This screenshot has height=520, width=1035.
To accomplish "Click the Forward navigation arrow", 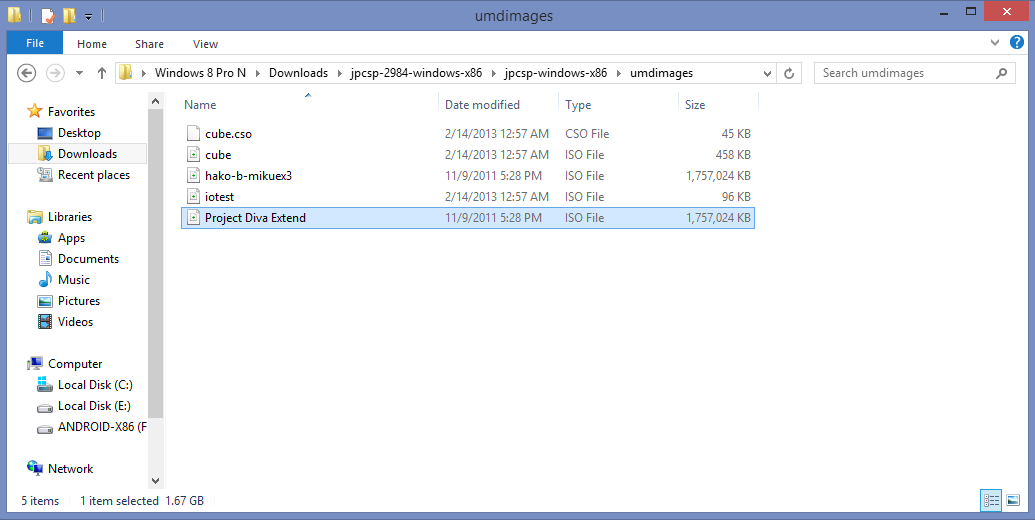I will [55, 73].
